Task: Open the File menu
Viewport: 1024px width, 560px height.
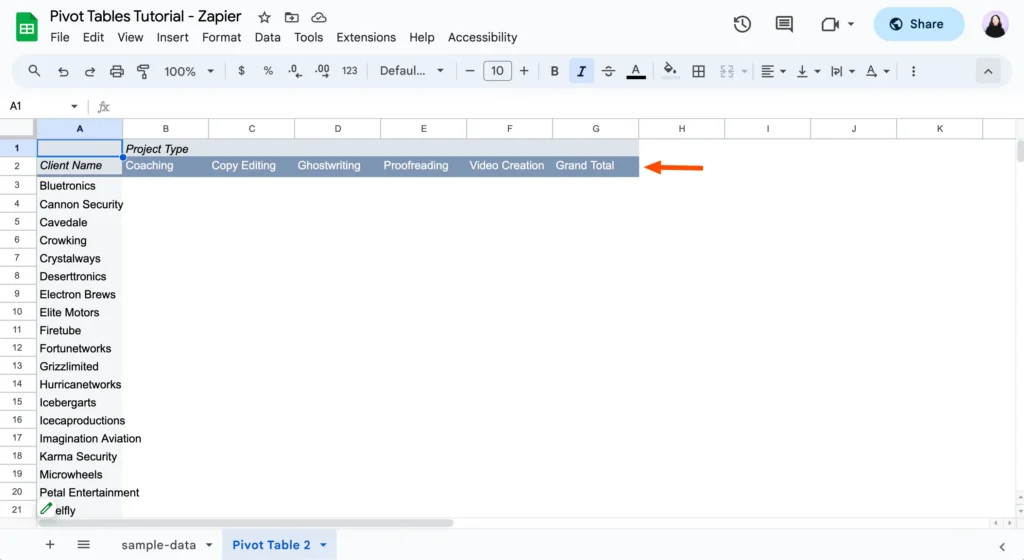Action: point(59,37)
